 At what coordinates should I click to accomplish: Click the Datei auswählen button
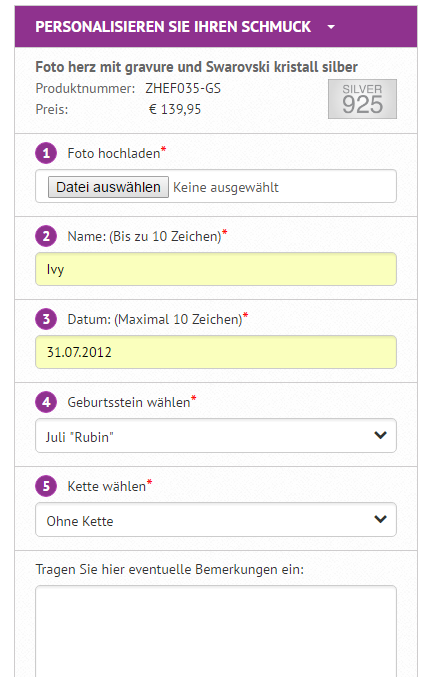tap(108, 187)
